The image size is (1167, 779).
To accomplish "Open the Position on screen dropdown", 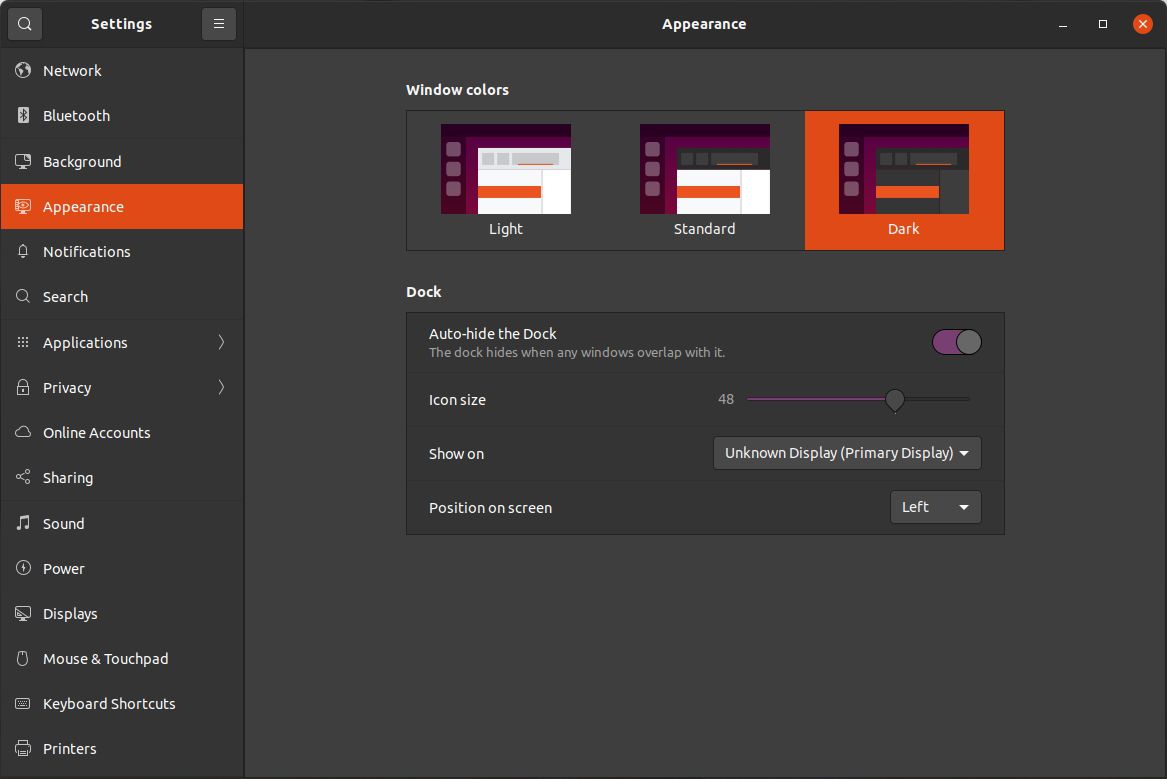I will (934, 507).
